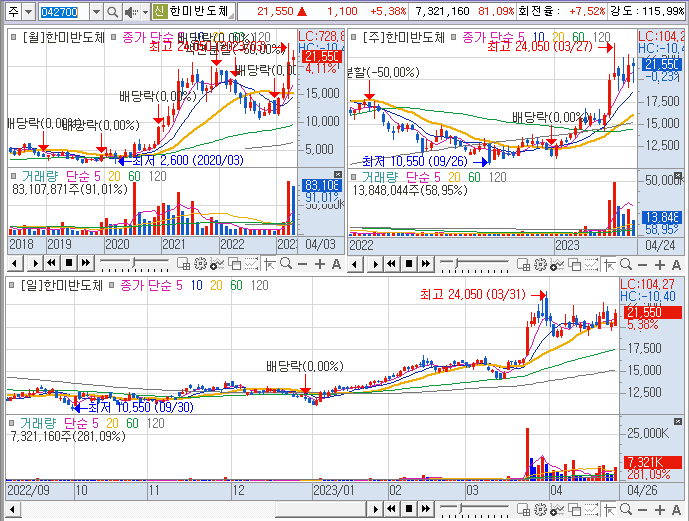Click the 'A' auto-fit icon in daily toolbar

pyautogui.click(x=676, y=510)
